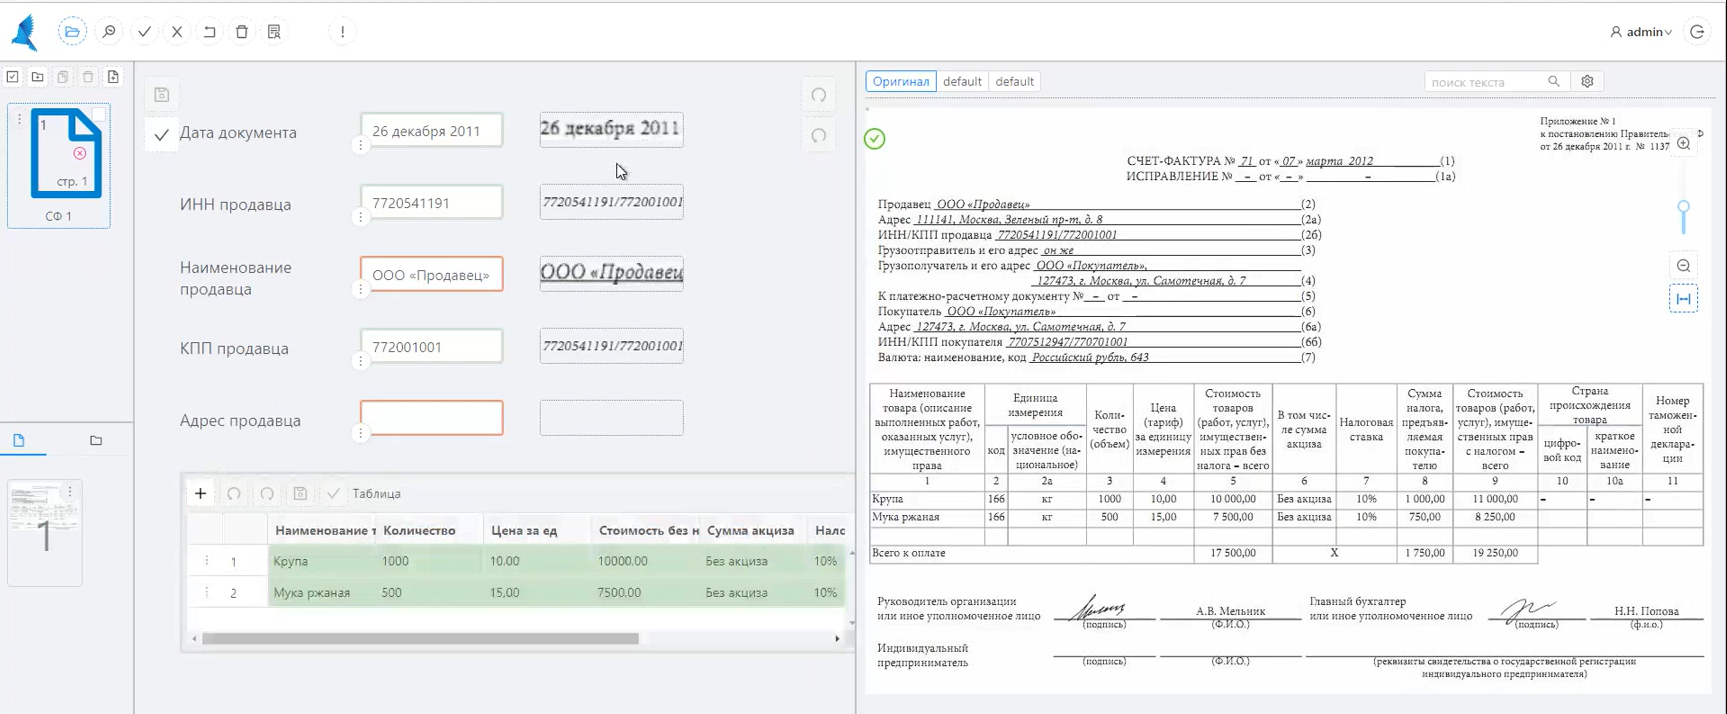
Task: Click the table's horizontal scrollbar
Action: tap(420, 638)
